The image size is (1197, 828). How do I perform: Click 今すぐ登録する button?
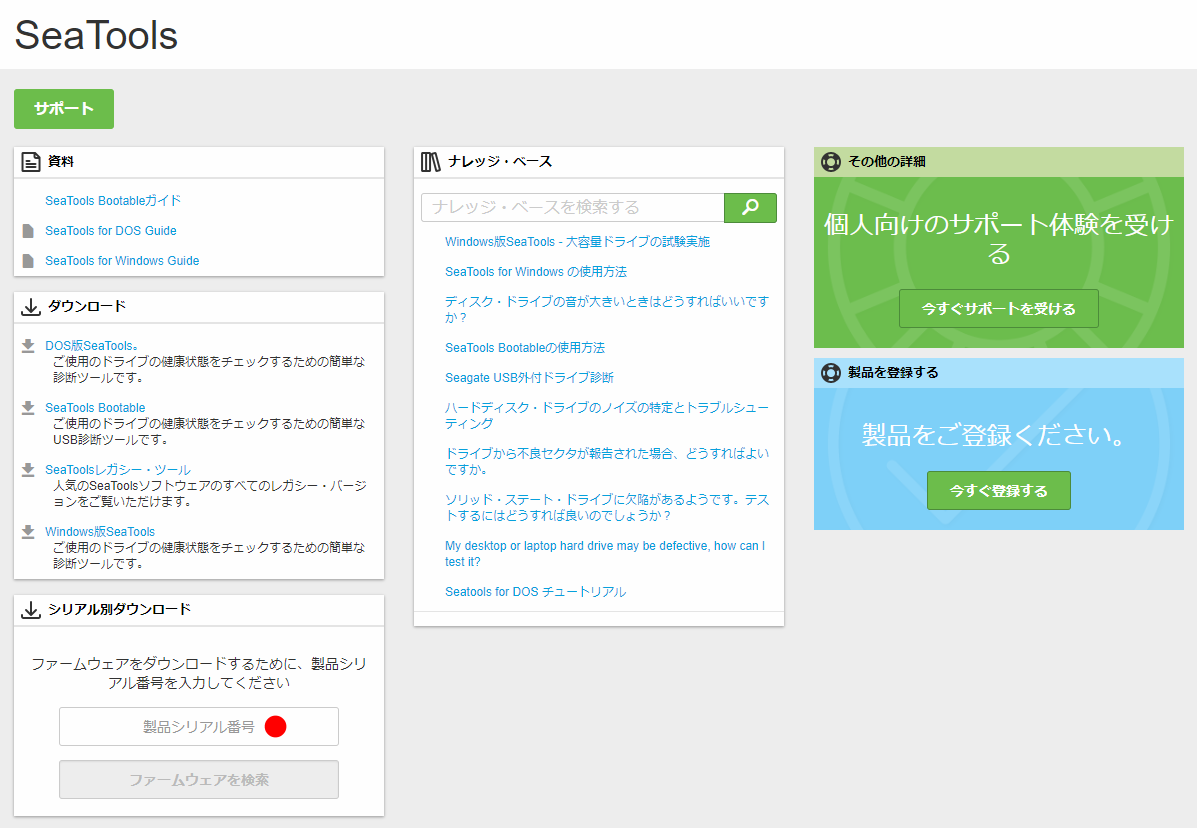(x=999, y=491)
